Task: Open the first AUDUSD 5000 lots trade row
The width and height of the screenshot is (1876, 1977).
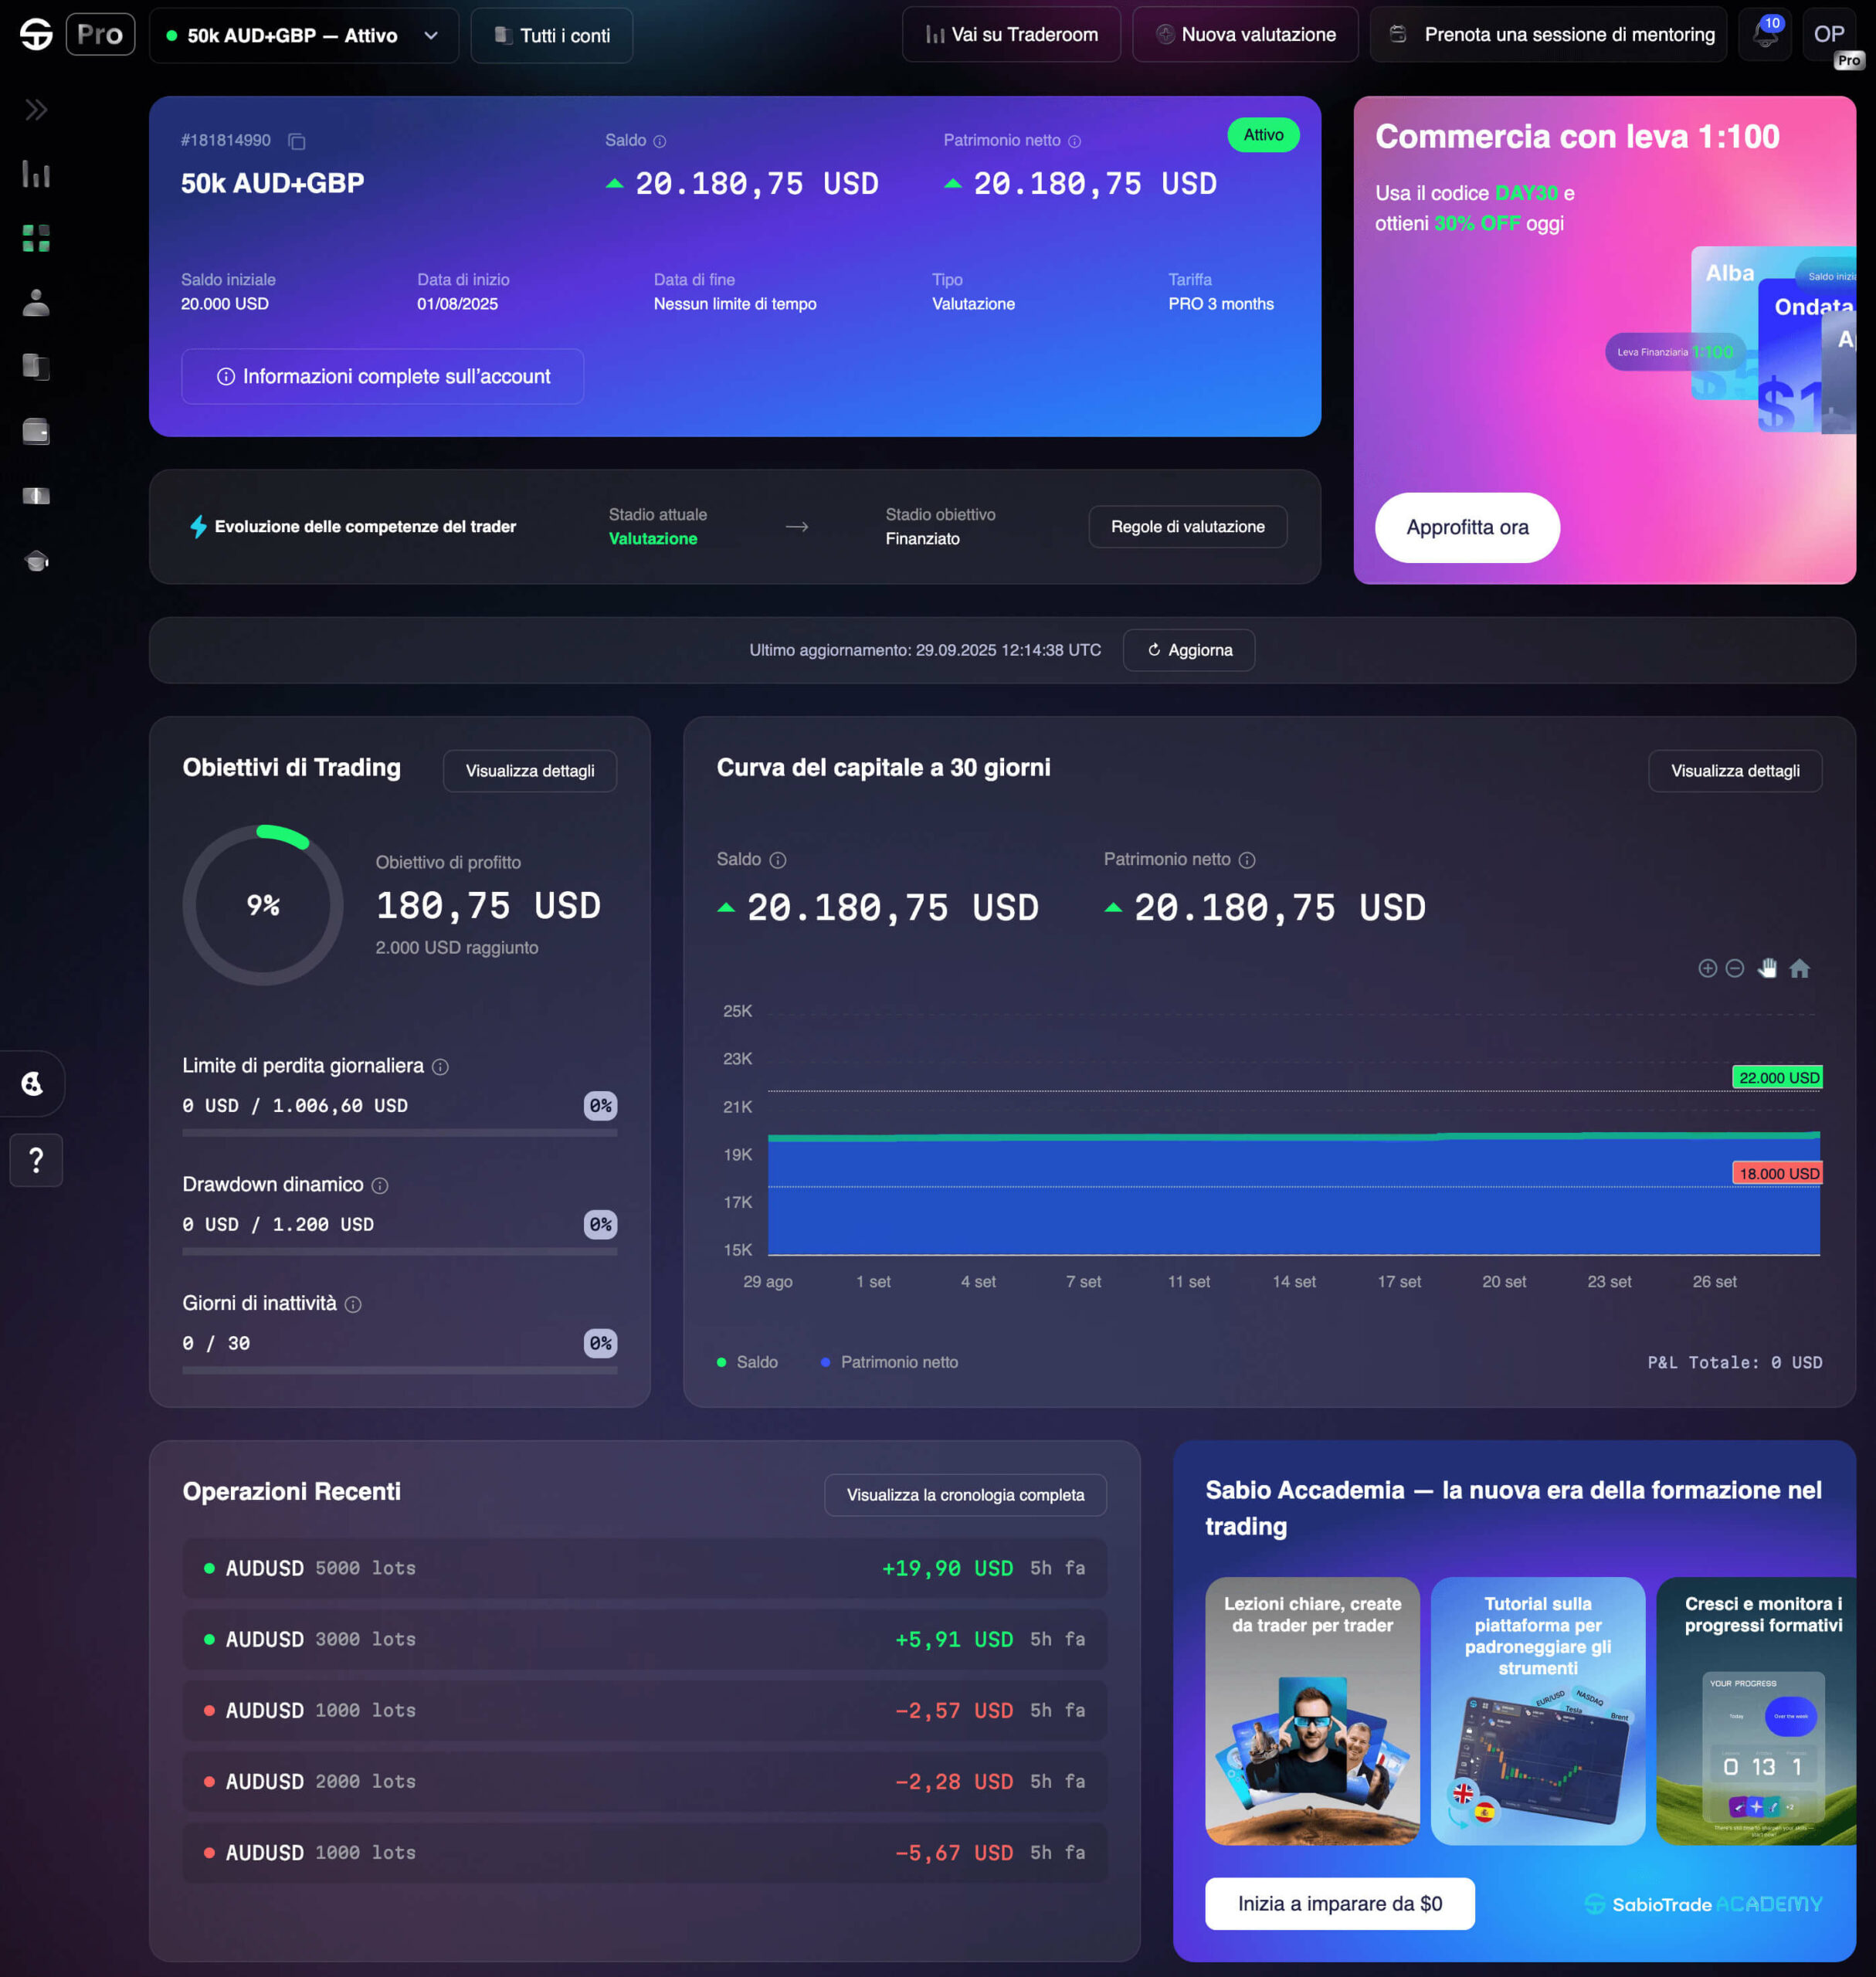Action: point(644,1568)
